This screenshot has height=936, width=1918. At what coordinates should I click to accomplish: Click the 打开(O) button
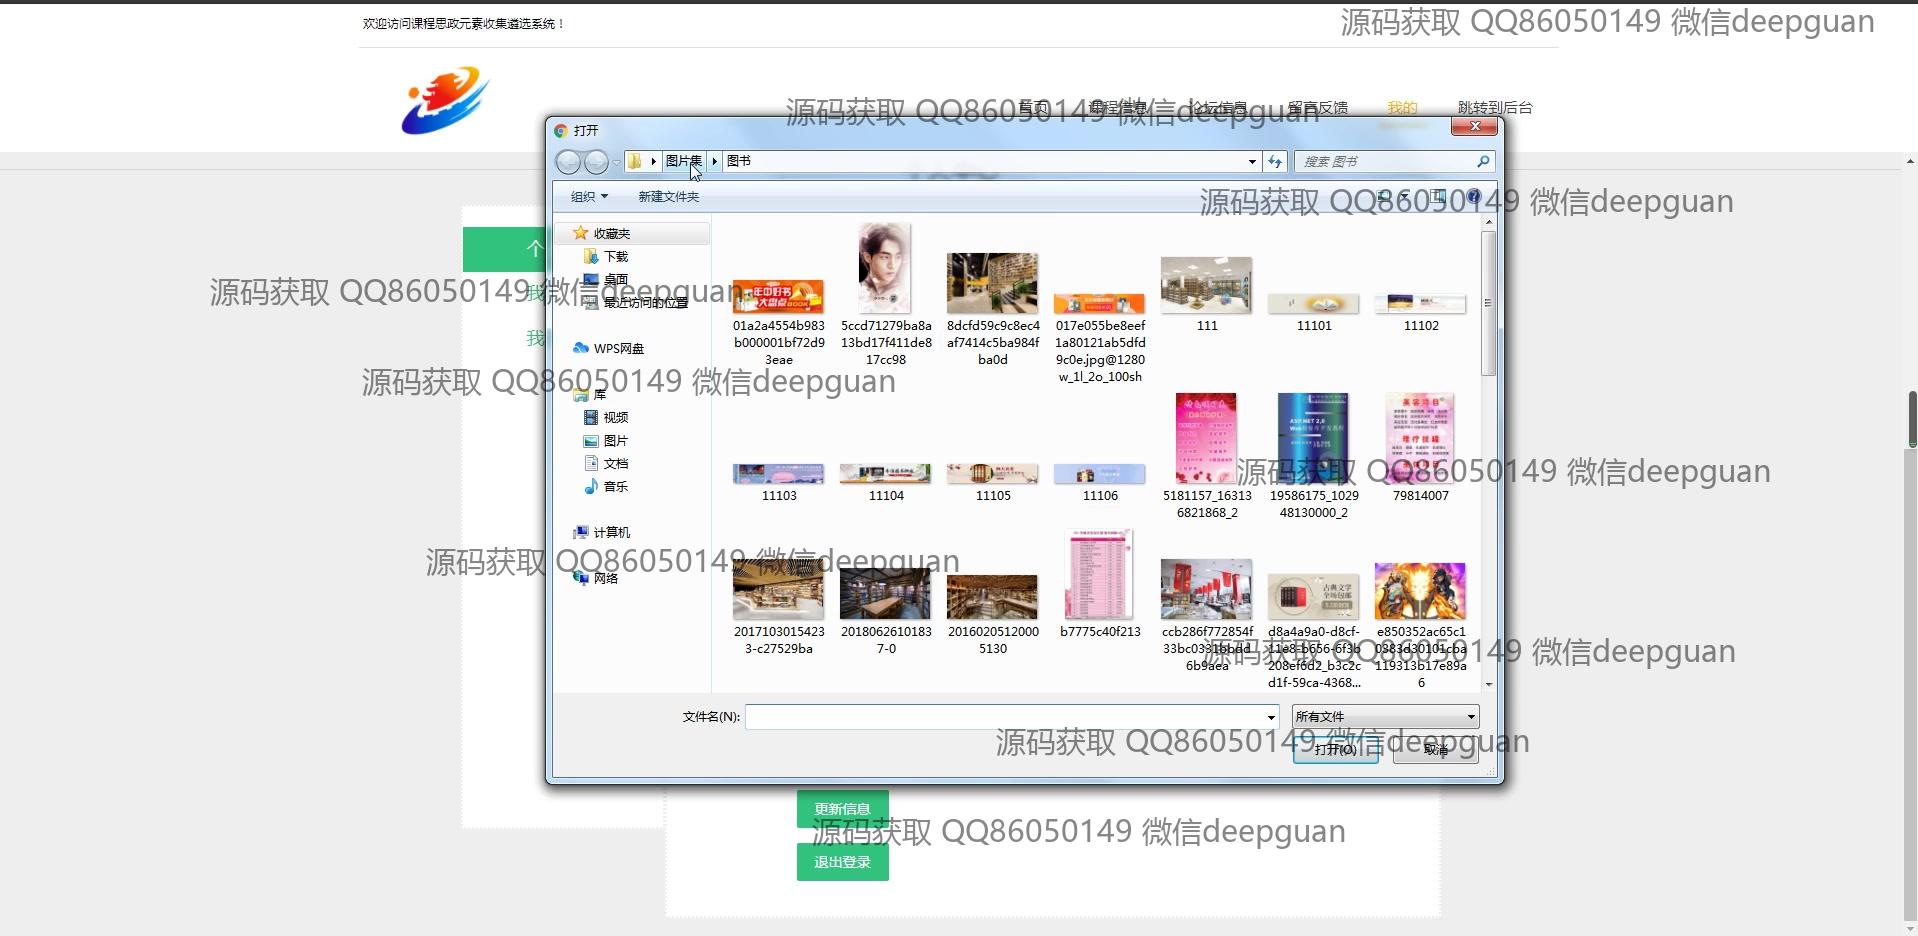(x=1335, y=749)
